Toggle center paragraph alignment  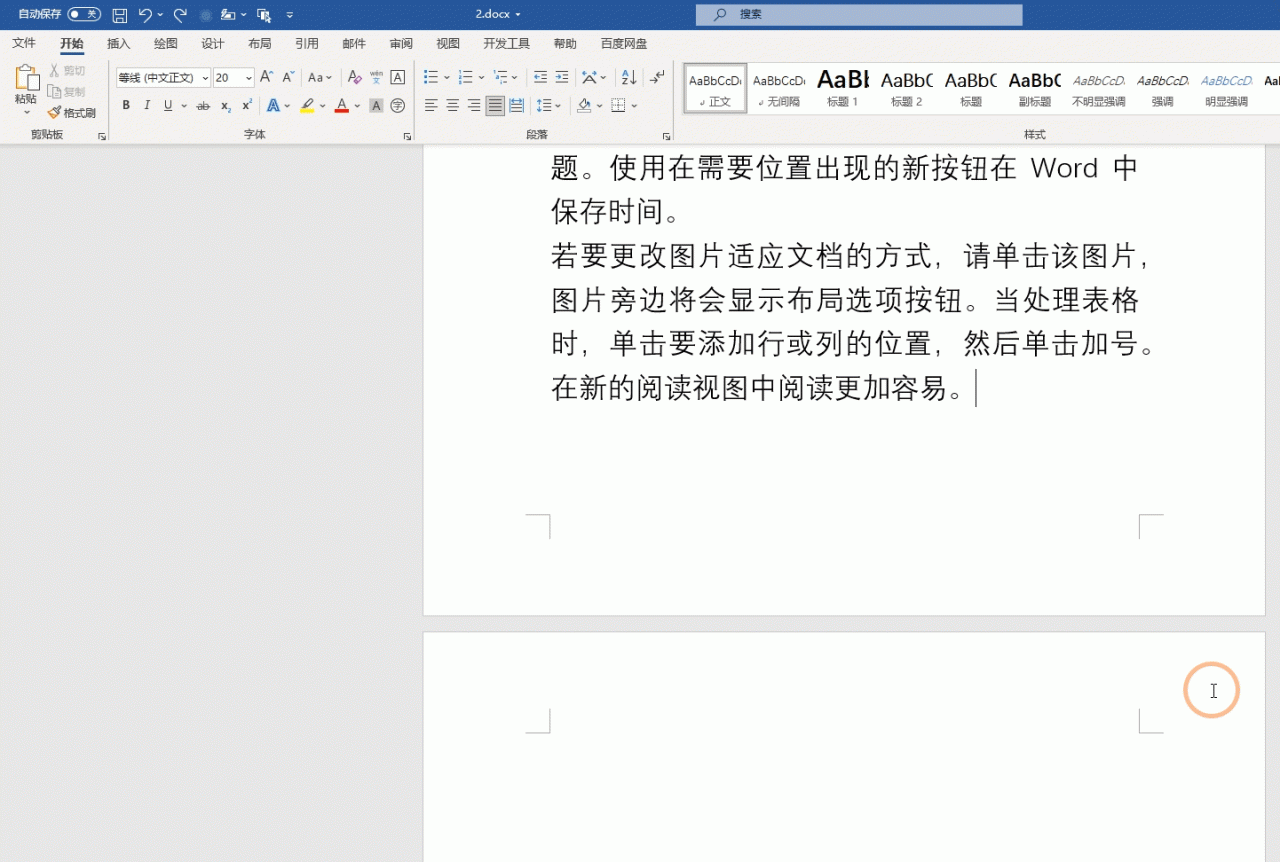point(452,105)
